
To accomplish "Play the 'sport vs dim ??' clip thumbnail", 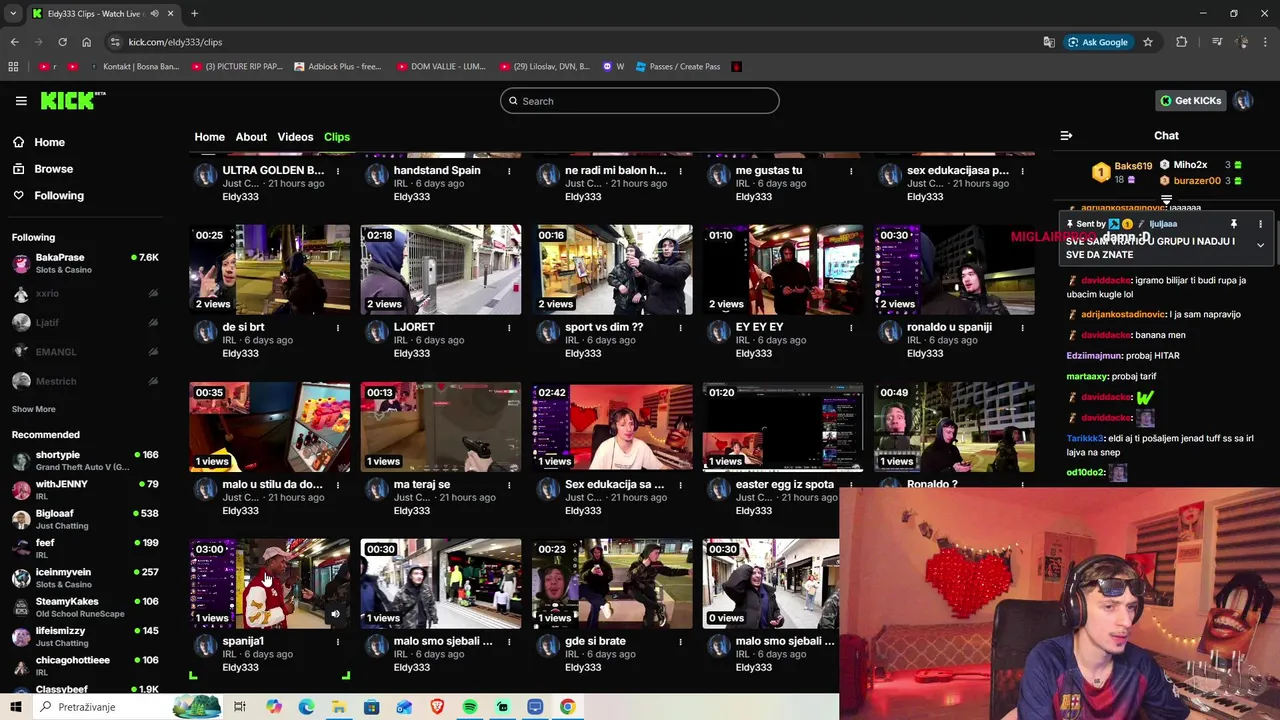I will [x=612, y=270].
